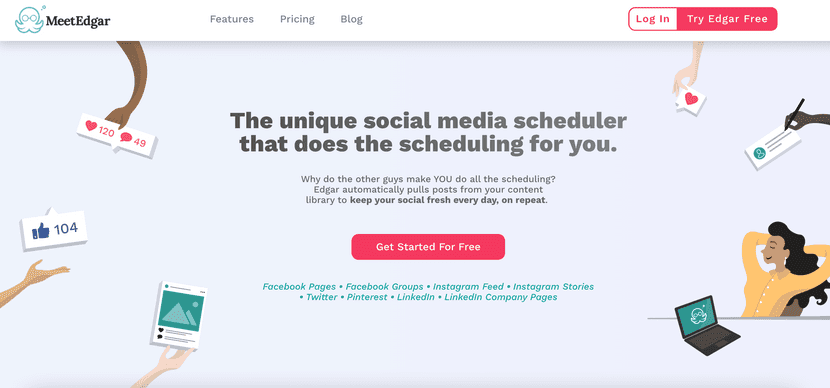Click the laptop with octopus logo
The height and width of the screenshot is (388, 830).
[x=705, y=324]
